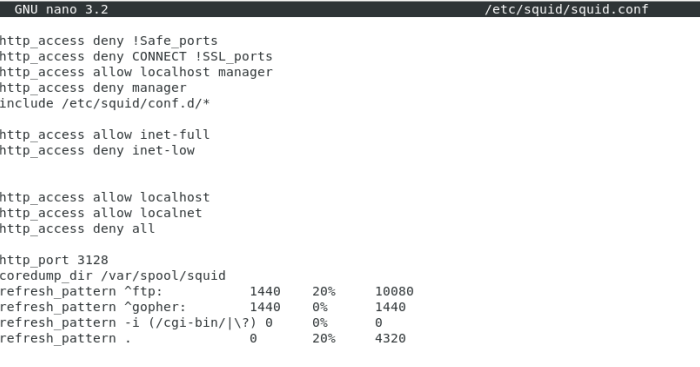Screen dimensions: 700x367
Task: Click the 'http_access allow localnet' line
Action: click(x=101, y=213)
